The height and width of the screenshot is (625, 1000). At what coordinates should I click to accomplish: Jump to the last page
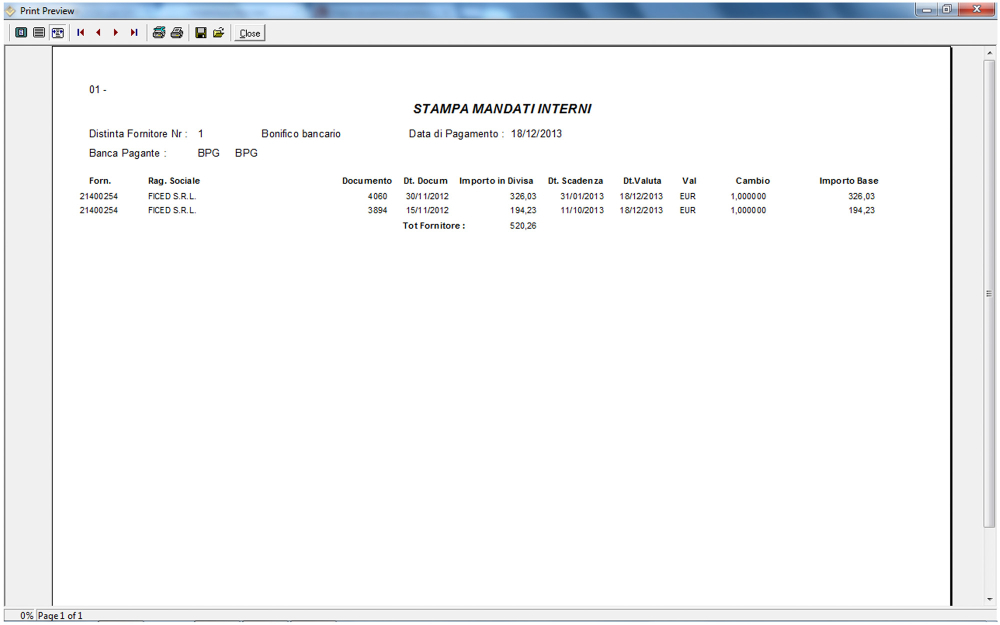point(134,33)
